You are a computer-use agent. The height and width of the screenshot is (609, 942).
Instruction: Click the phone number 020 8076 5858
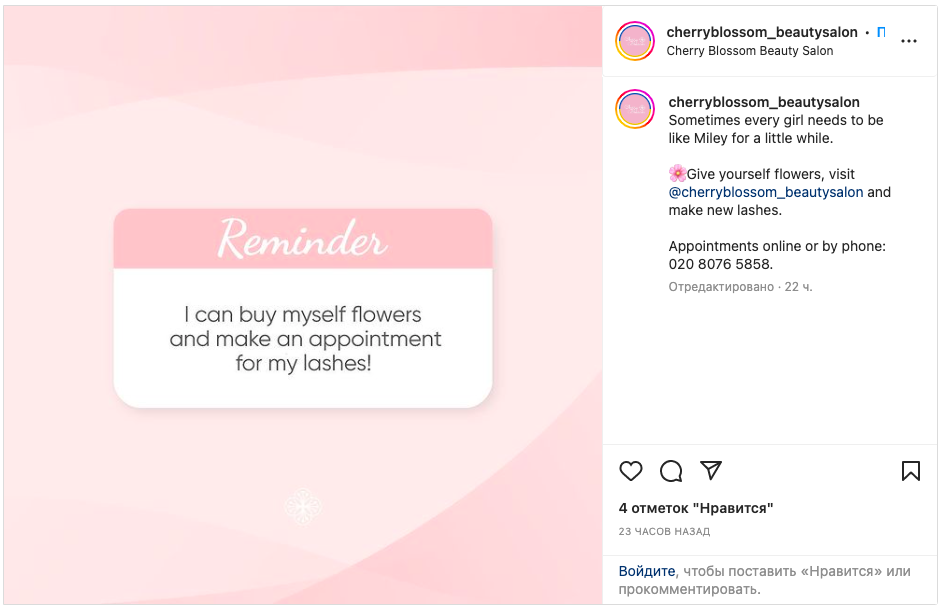(x=720, y=264)
